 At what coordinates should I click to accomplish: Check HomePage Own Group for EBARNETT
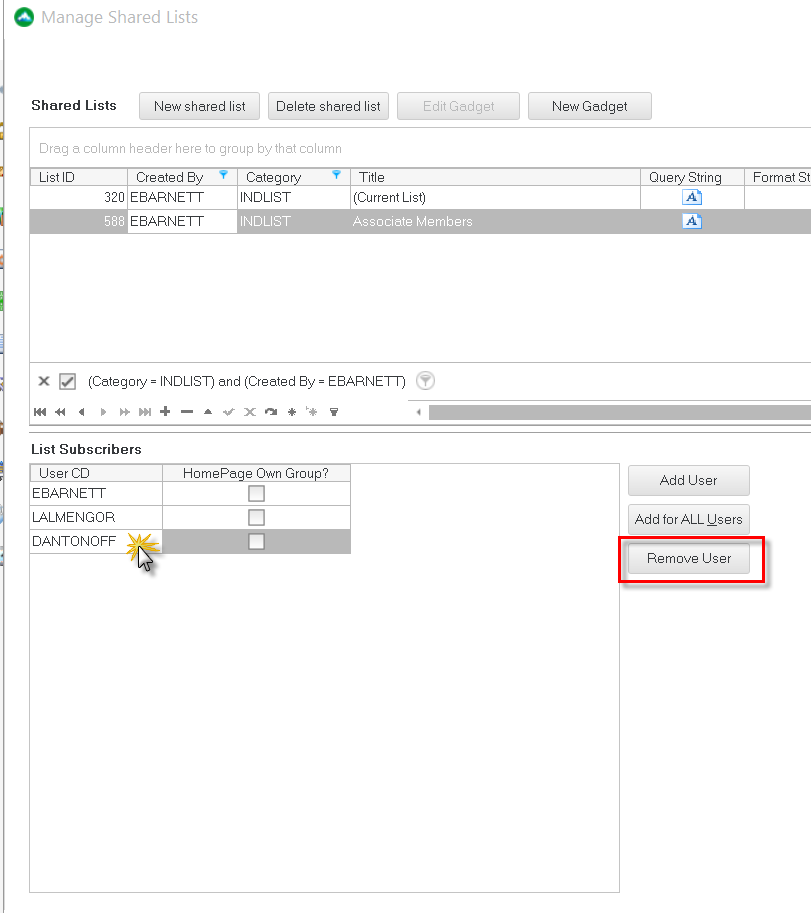point(256,493)
